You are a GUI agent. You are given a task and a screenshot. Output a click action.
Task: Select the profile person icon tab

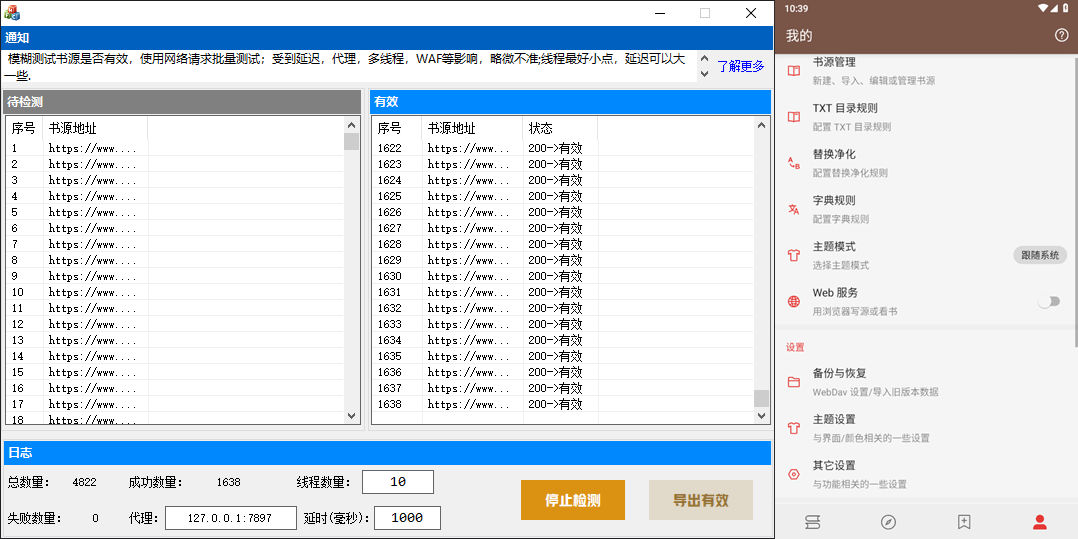coord(1040,521)
